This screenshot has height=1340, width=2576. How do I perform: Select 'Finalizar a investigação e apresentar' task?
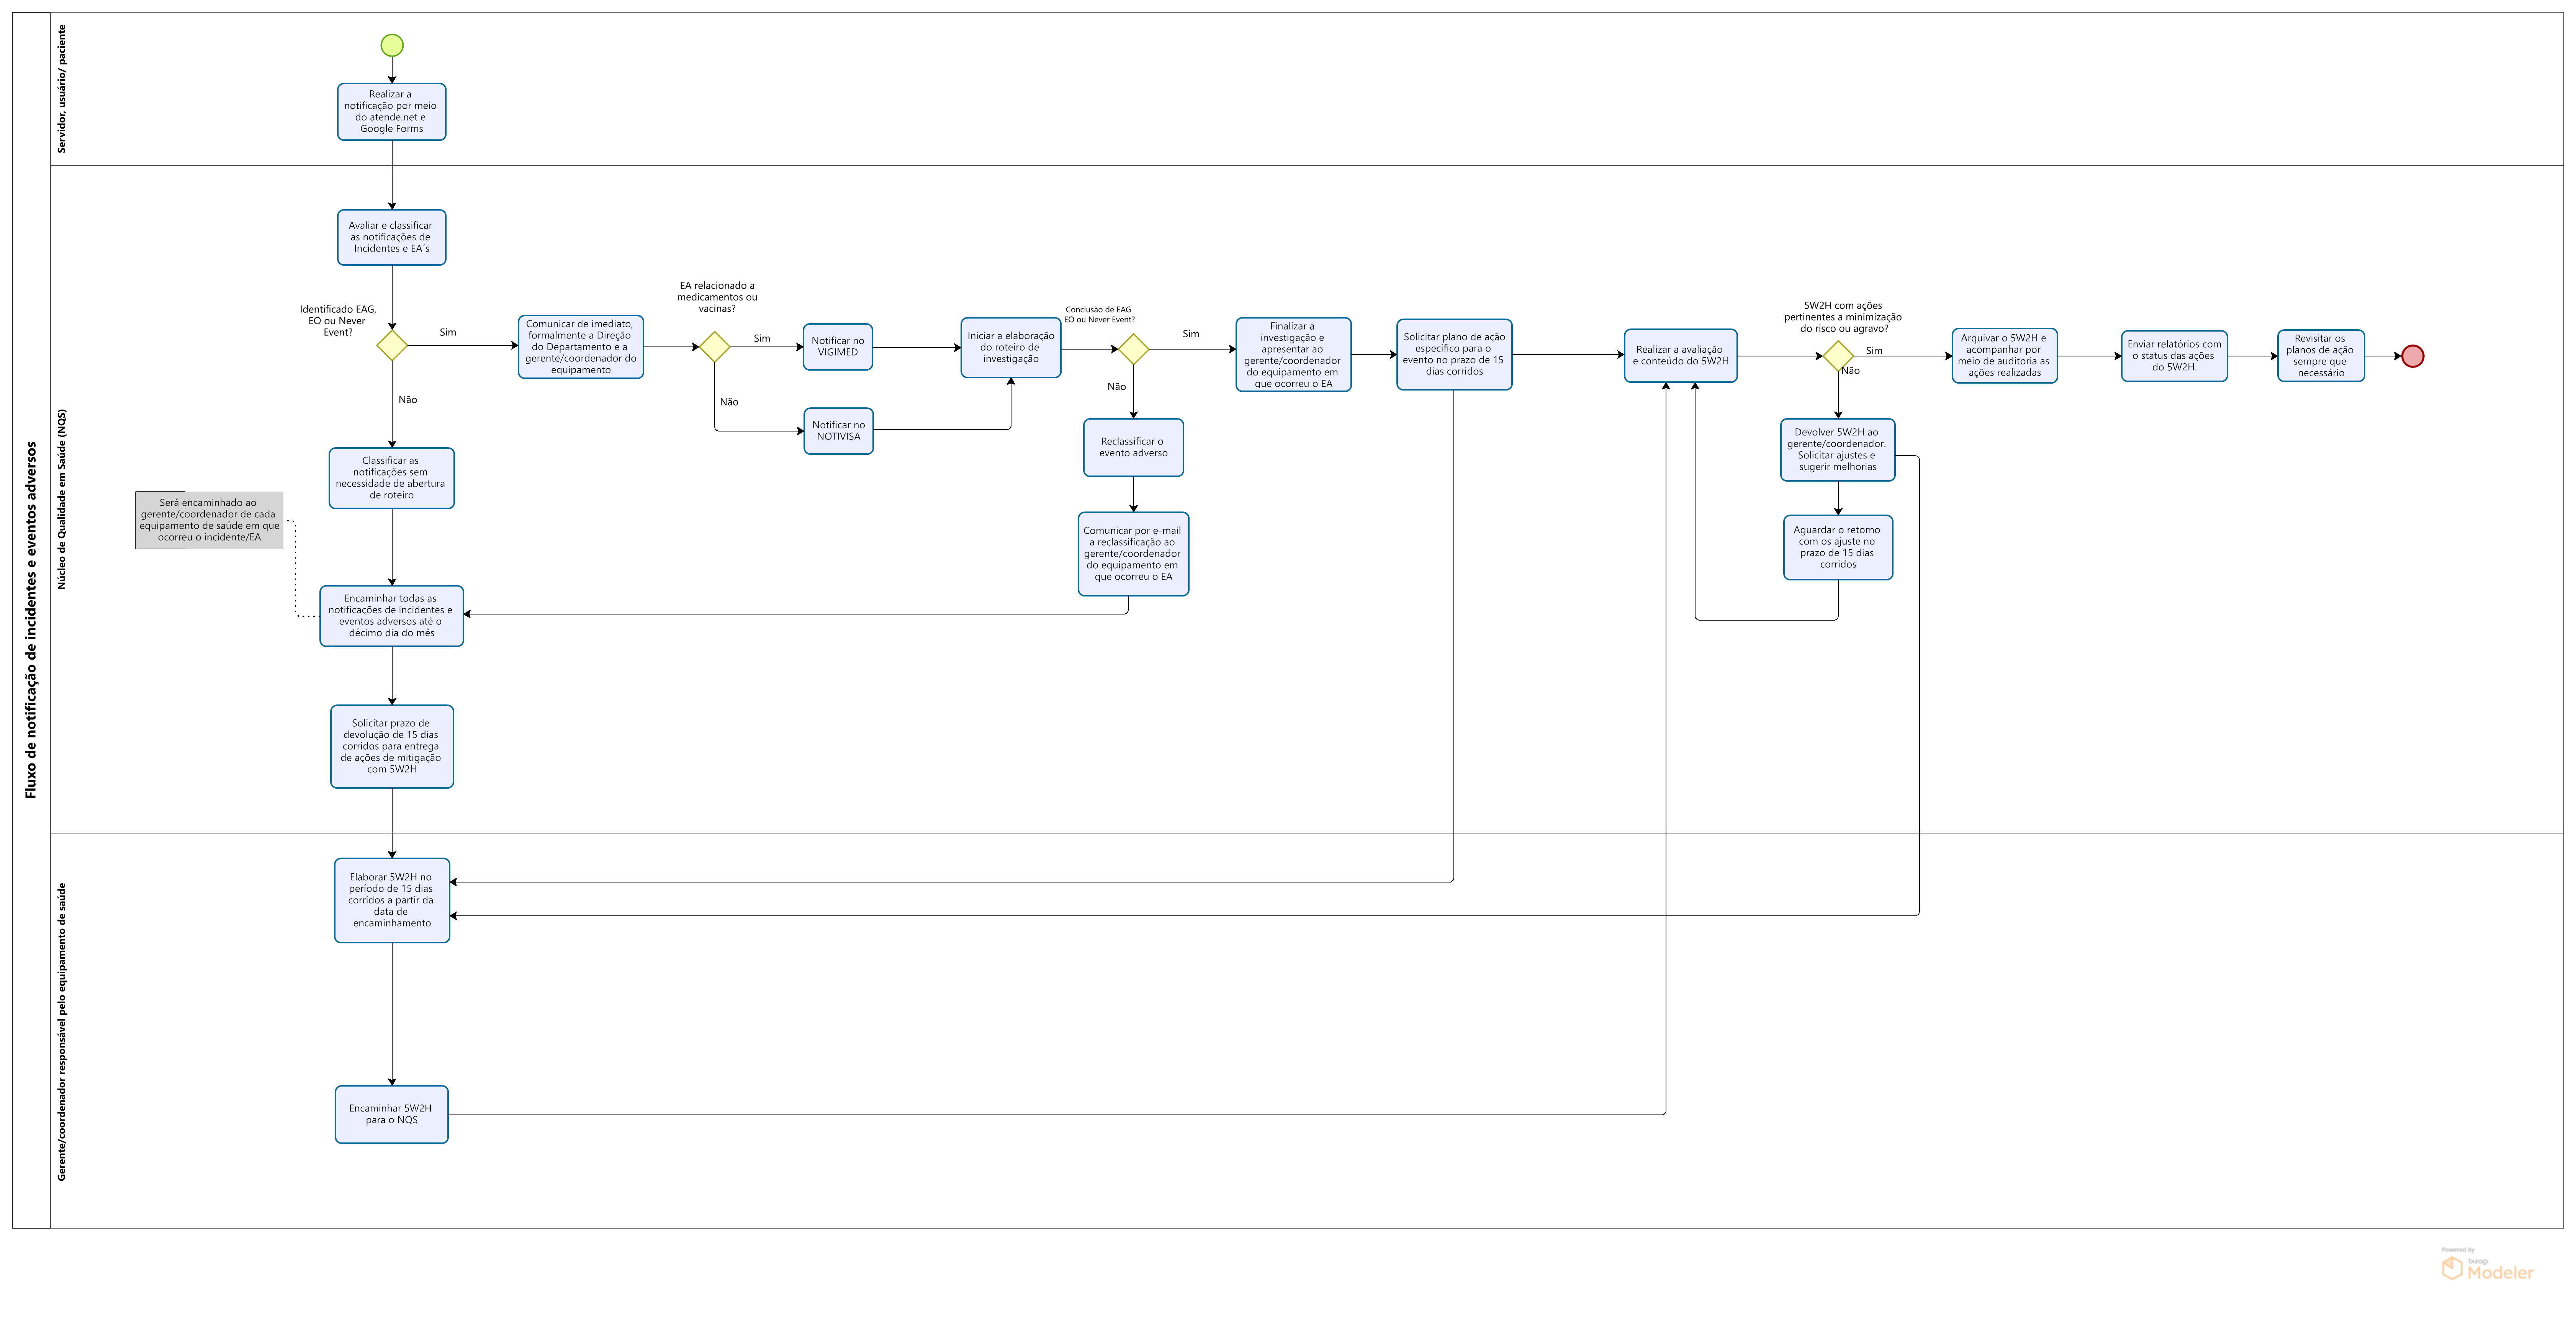(1293, 354)
